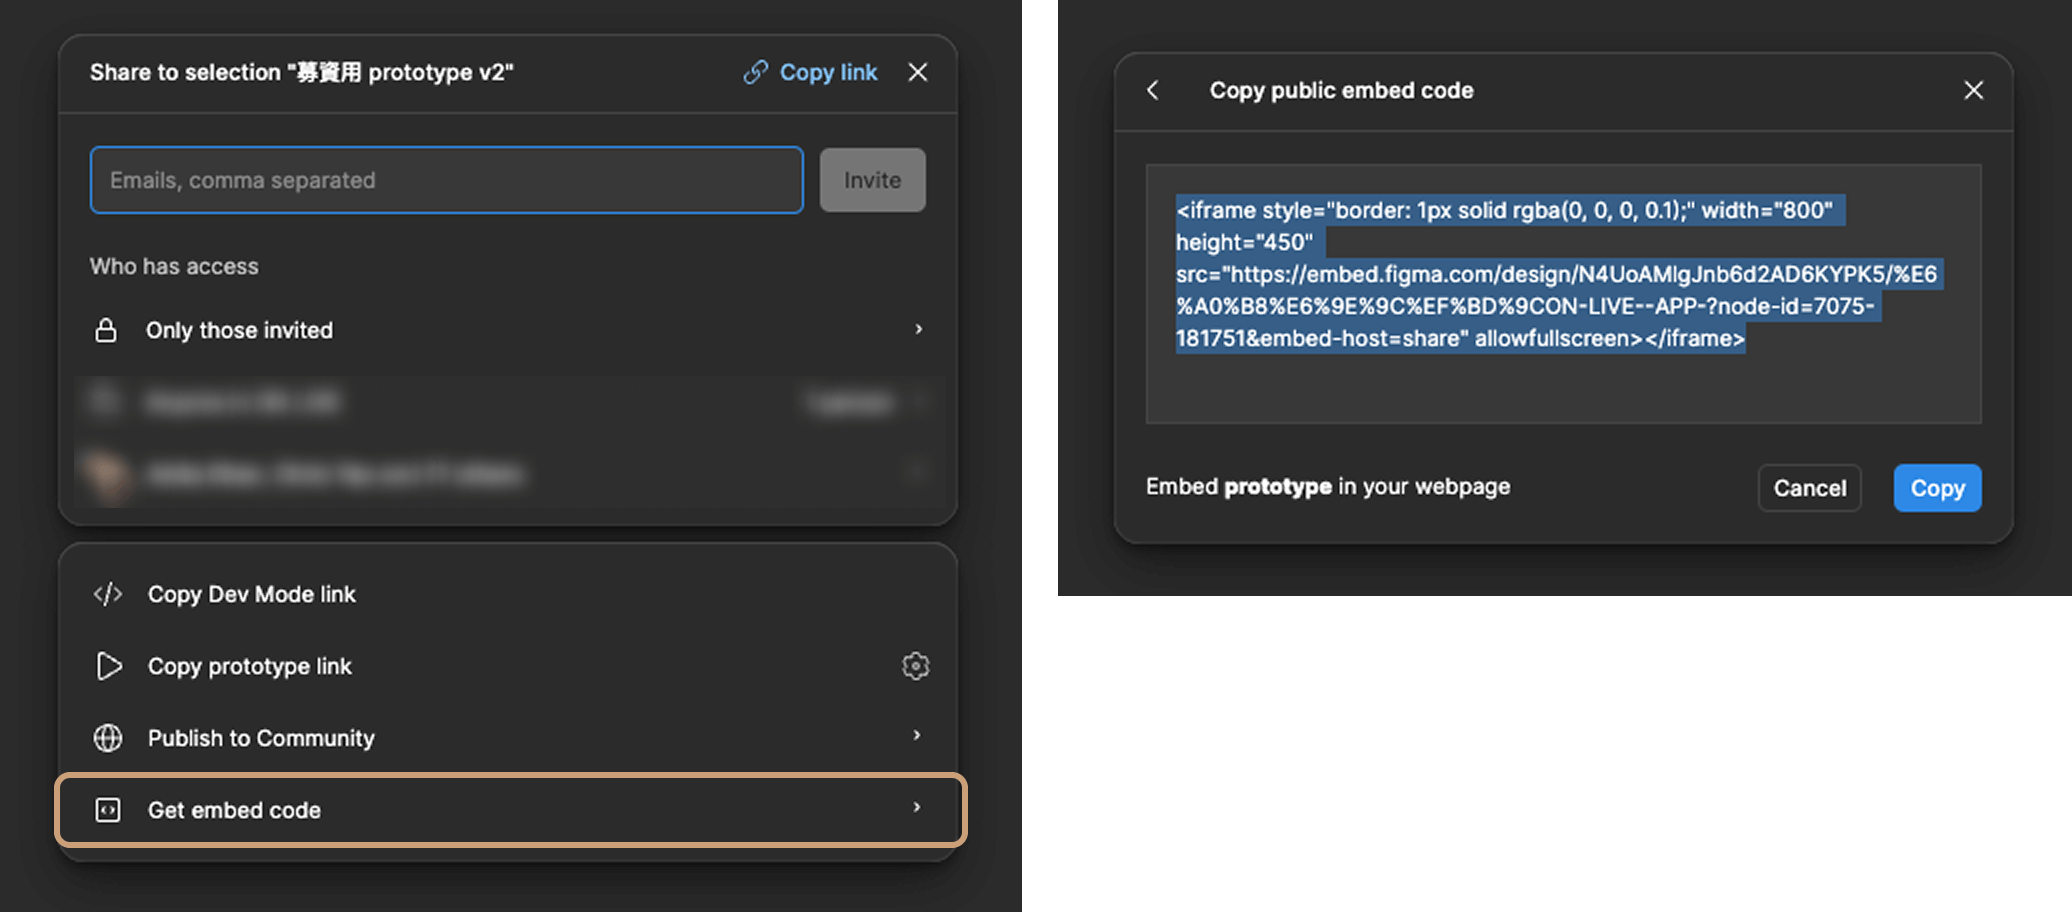Go back from Copy public embed code

tap(1153, 90)
